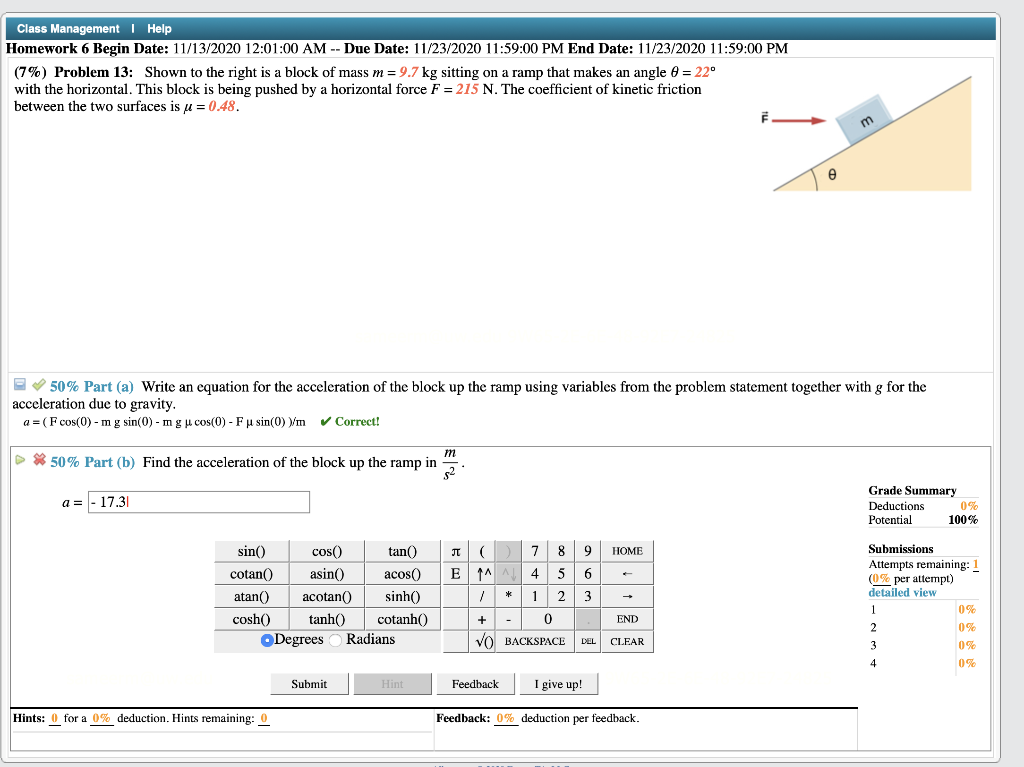Viewport: 1024px width, 767px height.
Task: Click the E scientific notation key
Action: click(456, 573)
